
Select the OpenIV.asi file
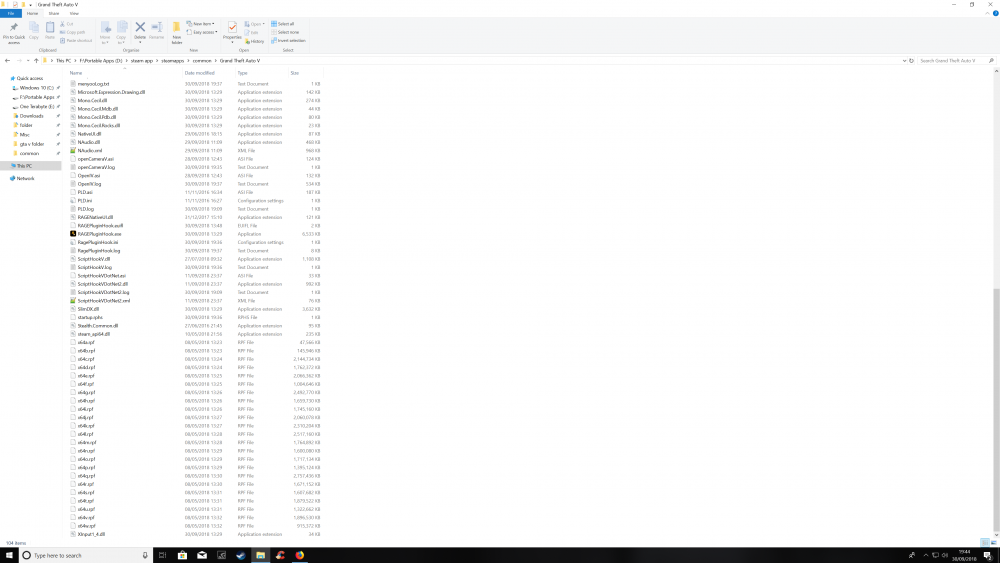(89, 175)
